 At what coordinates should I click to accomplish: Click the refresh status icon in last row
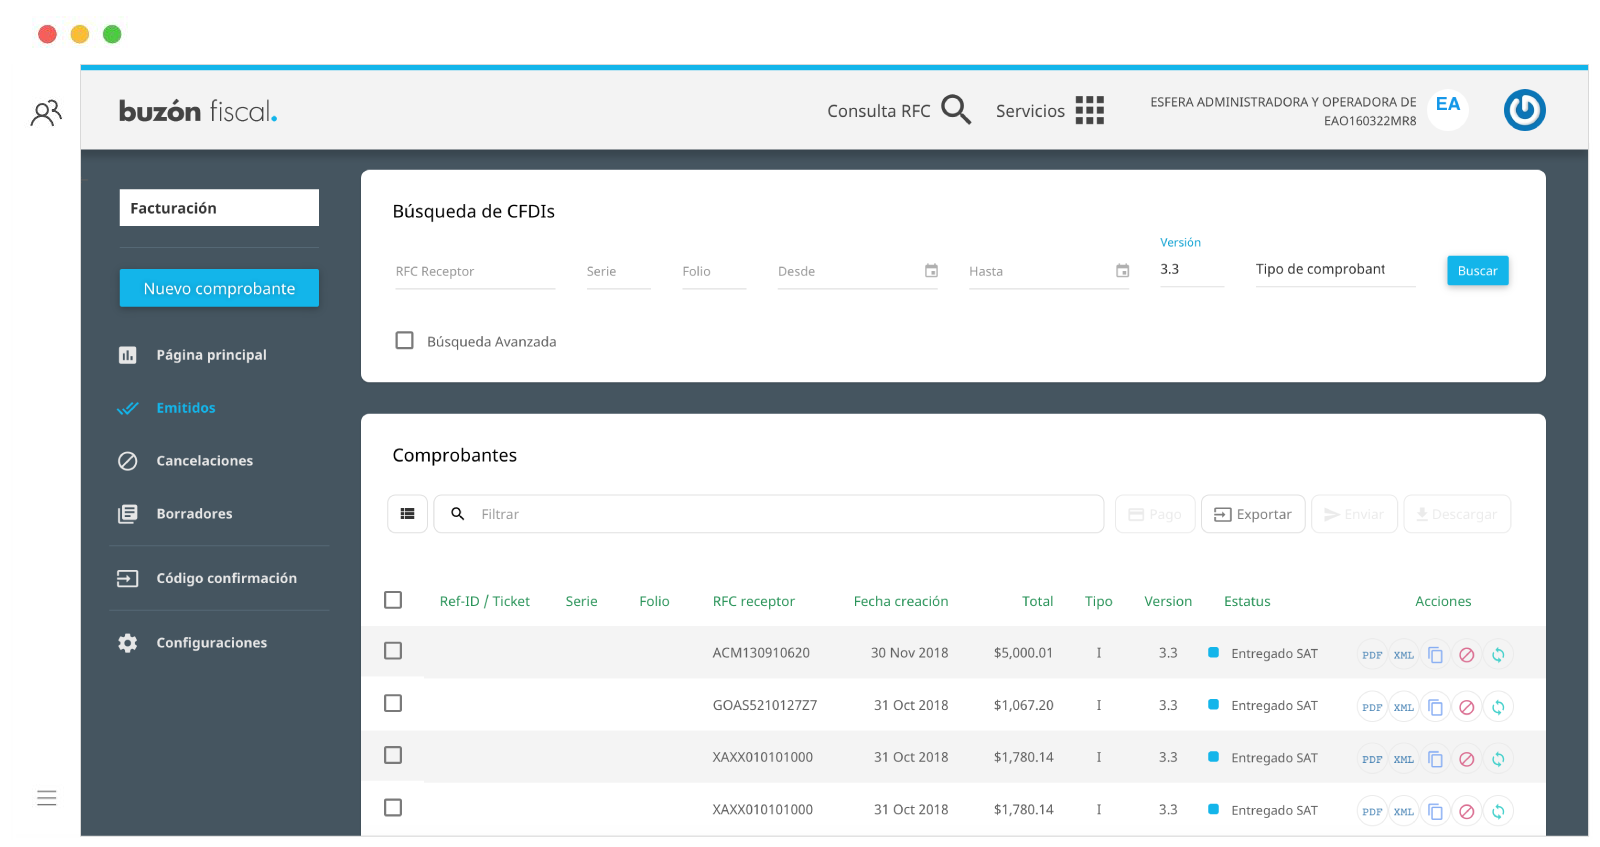pos(1498,811)
